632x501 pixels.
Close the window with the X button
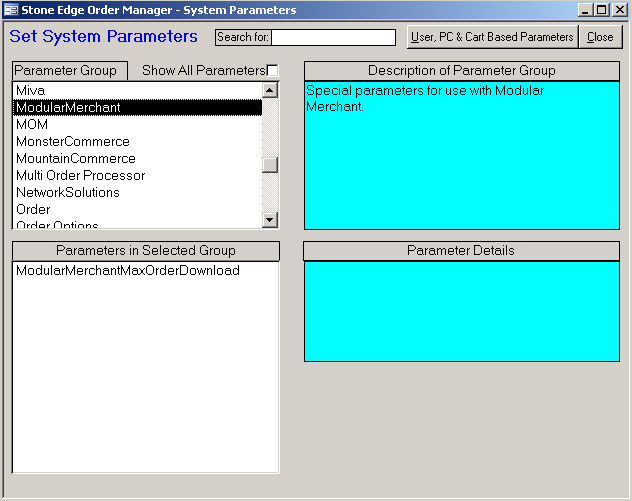(620, 10)
